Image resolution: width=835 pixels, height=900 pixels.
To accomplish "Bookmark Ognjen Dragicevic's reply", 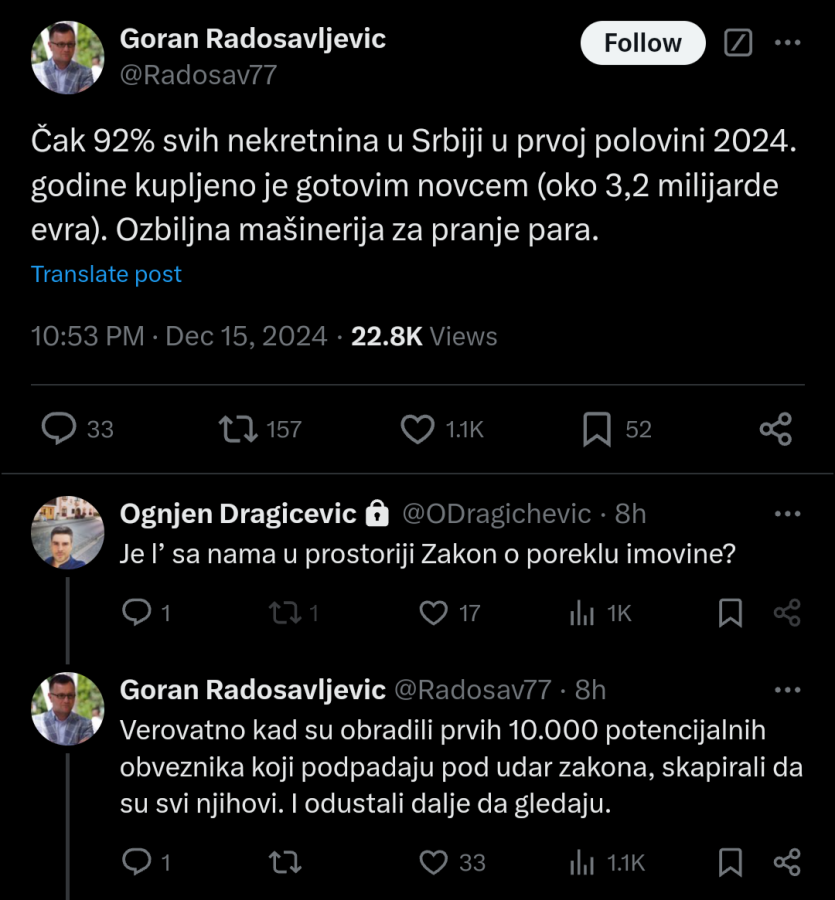I will 731,613.
